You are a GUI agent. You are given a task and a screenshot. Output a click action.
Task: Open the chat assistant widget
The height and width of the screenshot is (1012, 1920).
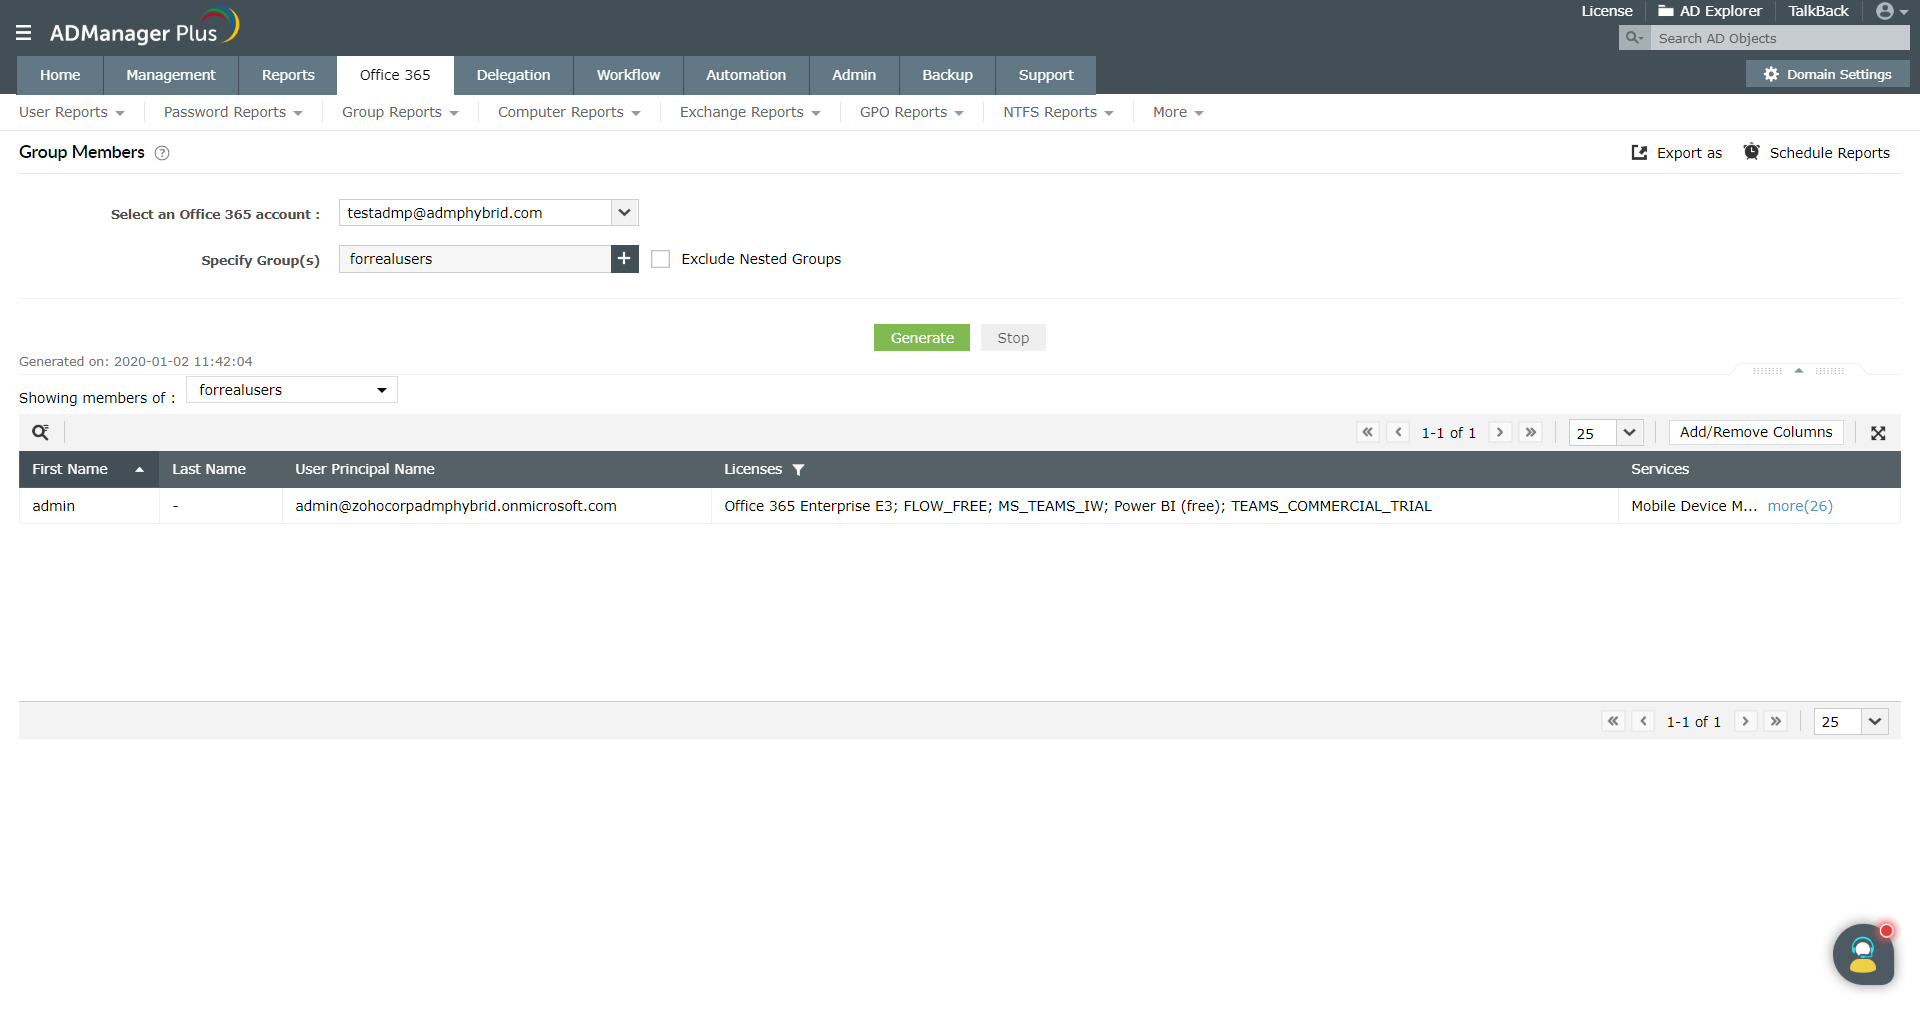[x=1863, y=954]
